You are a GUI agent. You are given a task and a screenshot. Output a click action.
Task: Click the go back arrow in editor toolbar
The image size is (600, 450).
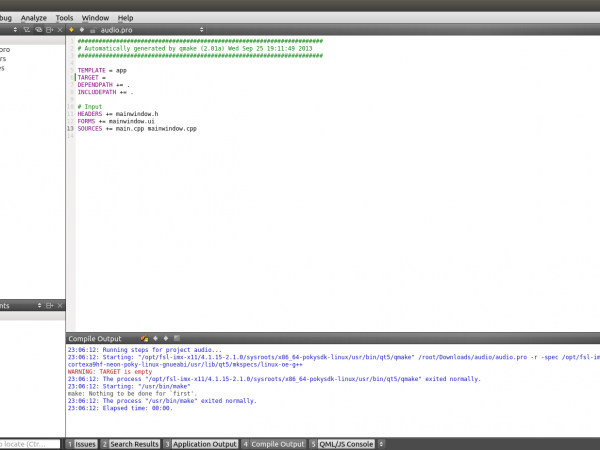(71, 30)
